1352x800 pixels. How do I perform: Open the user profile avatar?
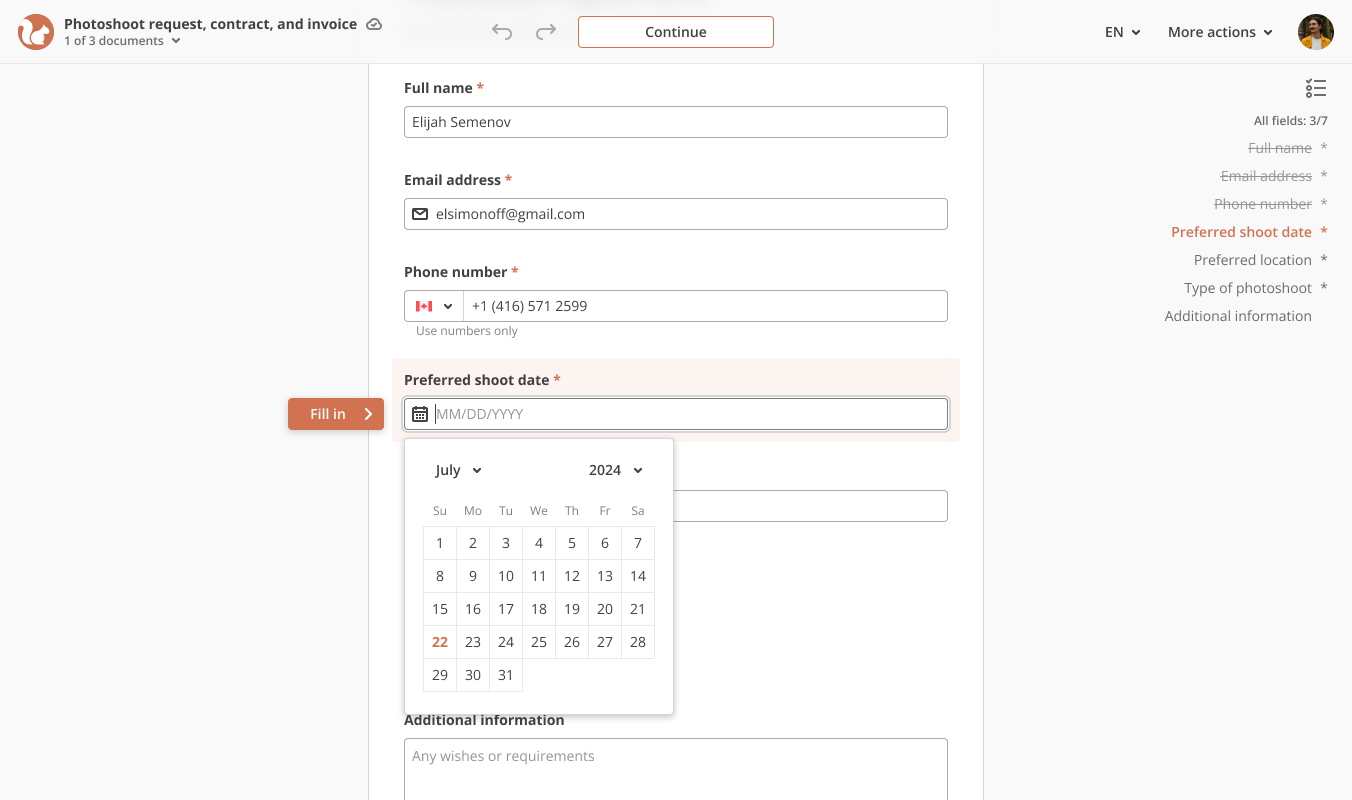(1316, 32)
